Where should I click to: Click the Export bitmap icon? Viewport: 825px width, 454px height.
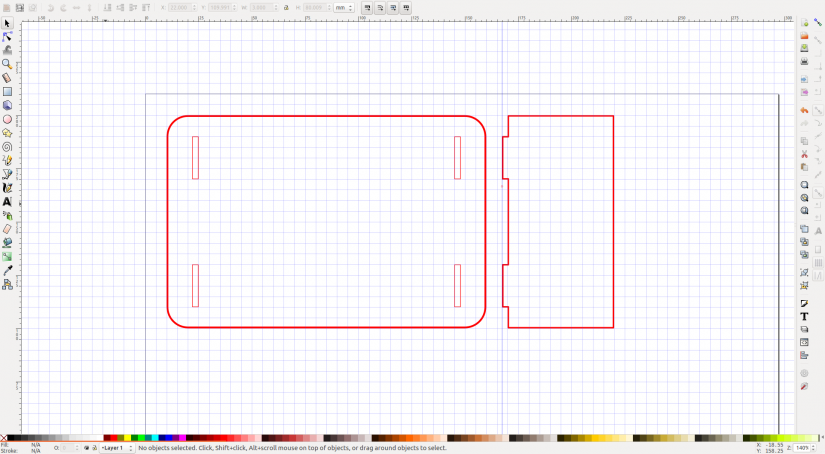[x=804, y=92]
